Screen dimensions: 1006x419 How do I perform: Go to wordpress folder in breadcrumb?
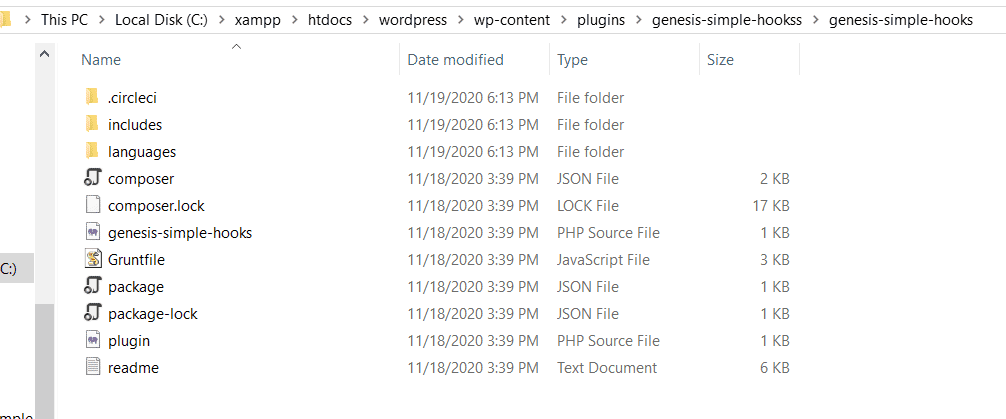413,20
